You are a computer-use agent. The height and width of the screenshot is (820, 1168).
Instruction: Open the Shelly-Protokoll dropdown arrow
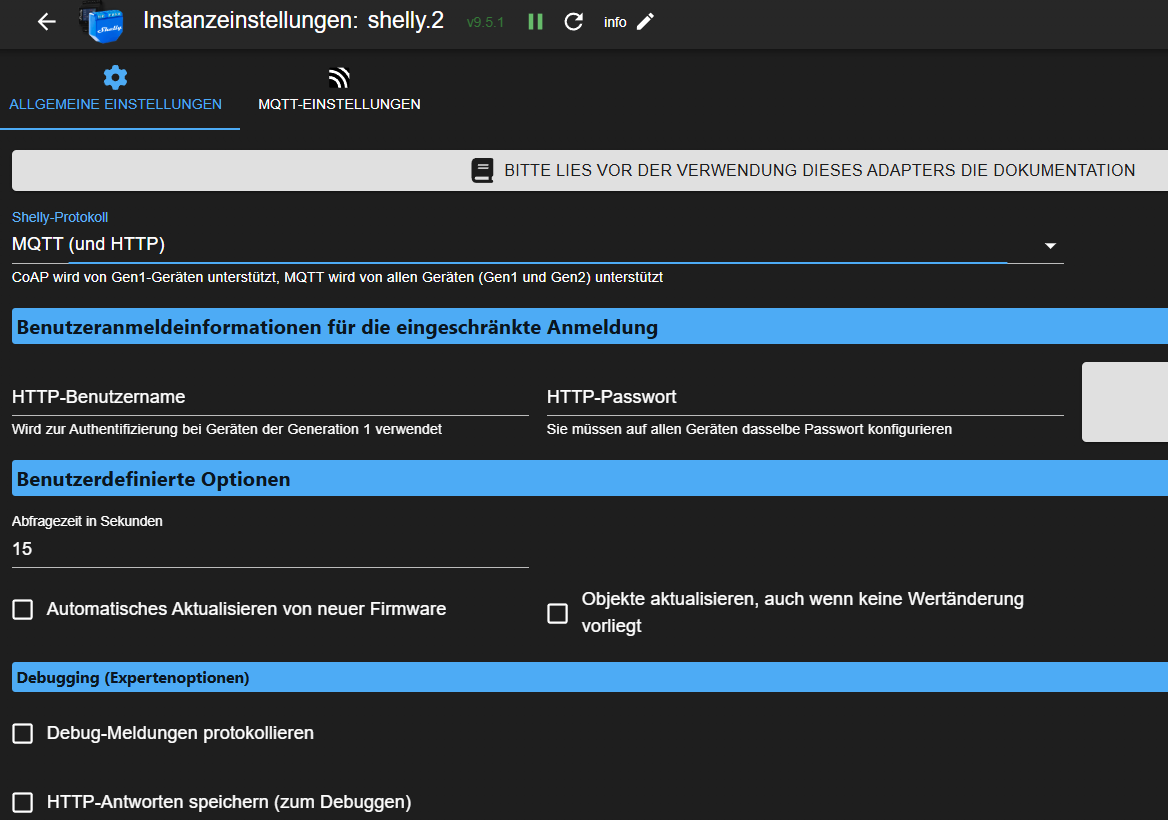[1050, 245]
